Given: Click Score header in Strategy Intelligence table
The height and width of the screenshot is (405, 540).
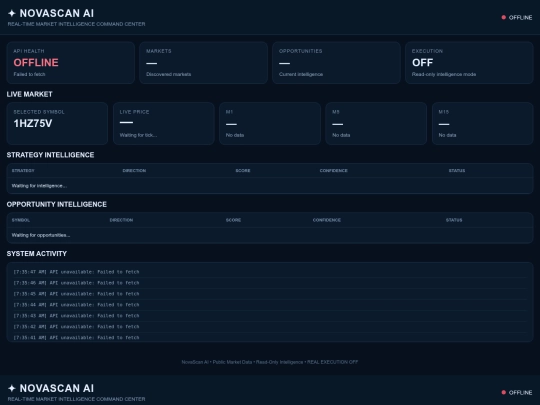Looking at the screenshot, I should (x=243, y=170).
